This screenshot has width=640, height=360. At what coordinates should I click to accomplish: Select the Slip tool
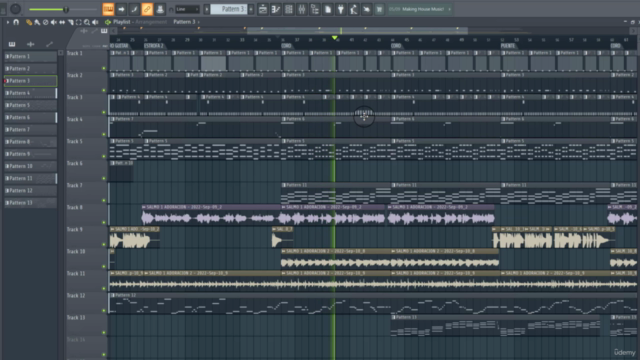click(x=62, y=22)
